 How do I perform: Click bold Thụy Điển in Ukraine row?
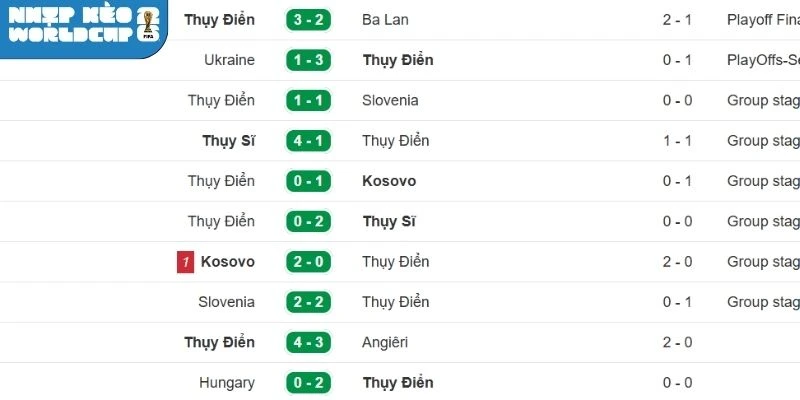click(x=397, y=60)
